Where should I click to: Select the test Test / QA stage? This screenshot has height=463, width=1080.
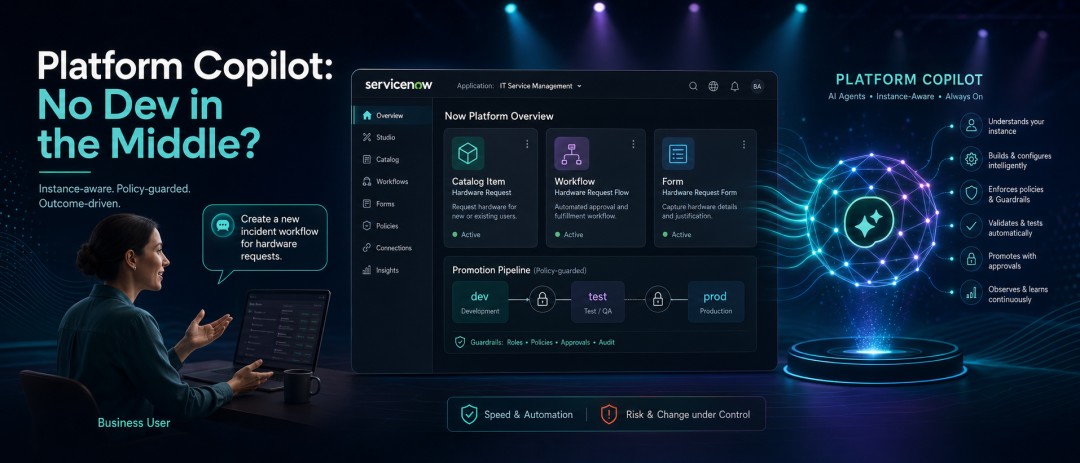pos(597,302)
